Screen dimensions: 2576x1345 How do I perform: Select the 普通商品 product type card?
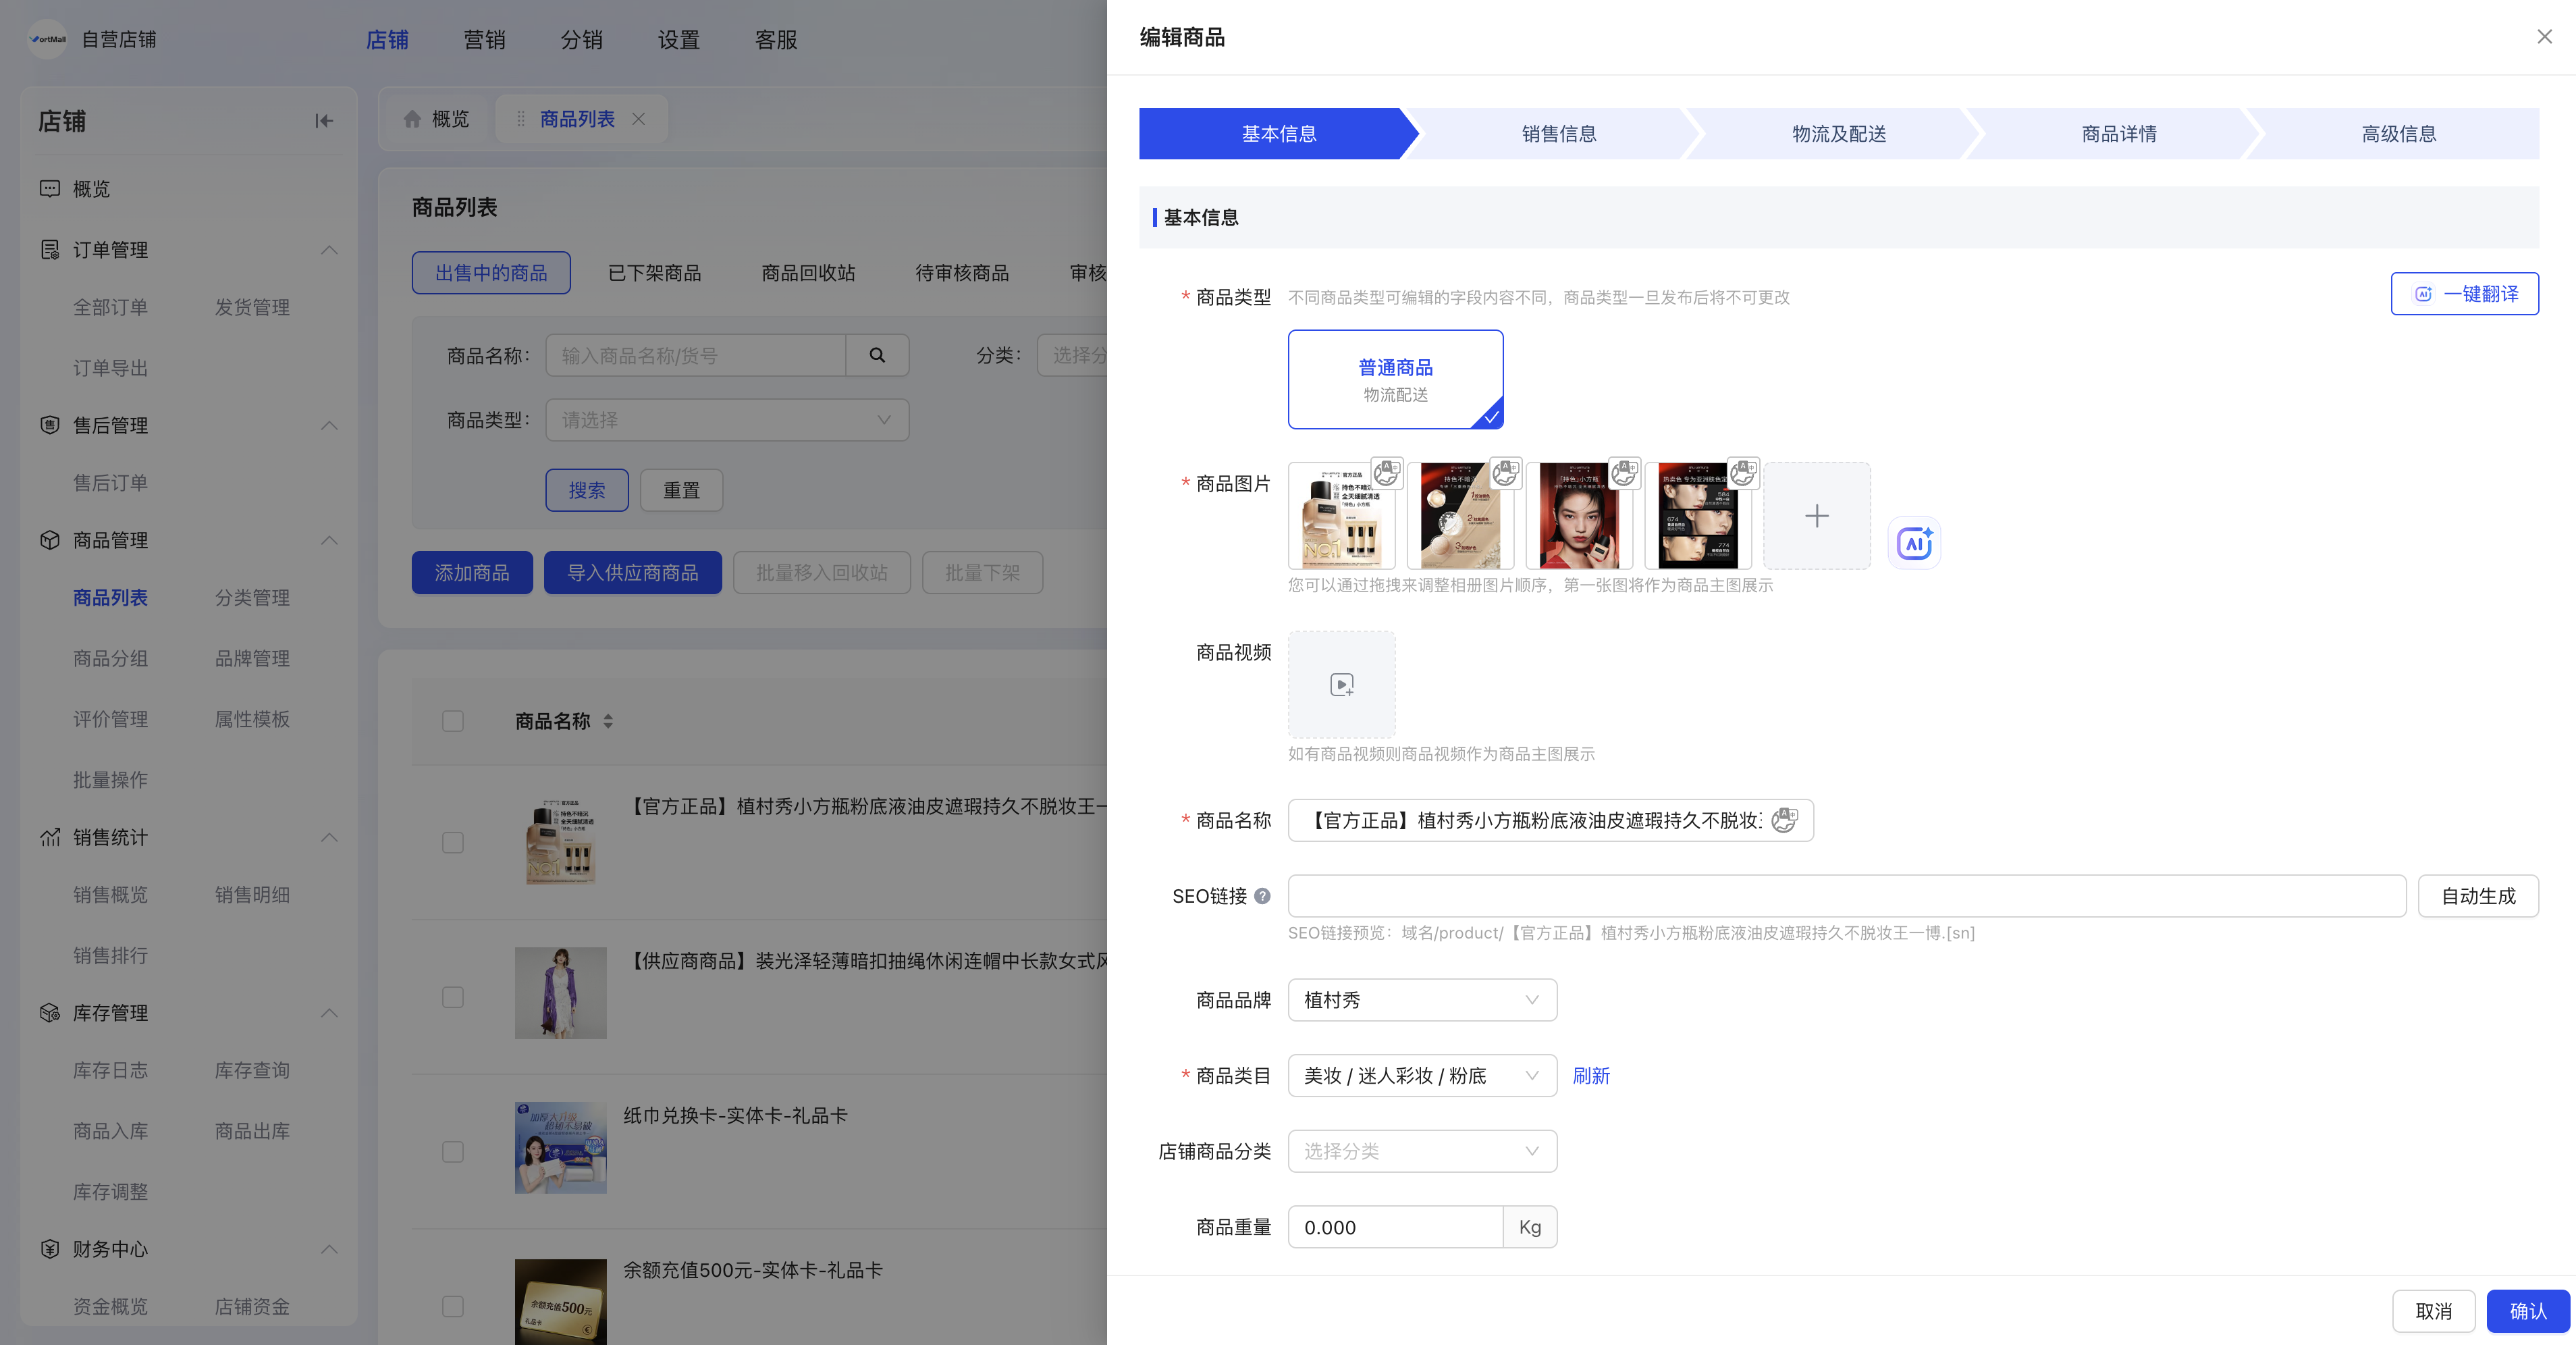(1395, 379)
